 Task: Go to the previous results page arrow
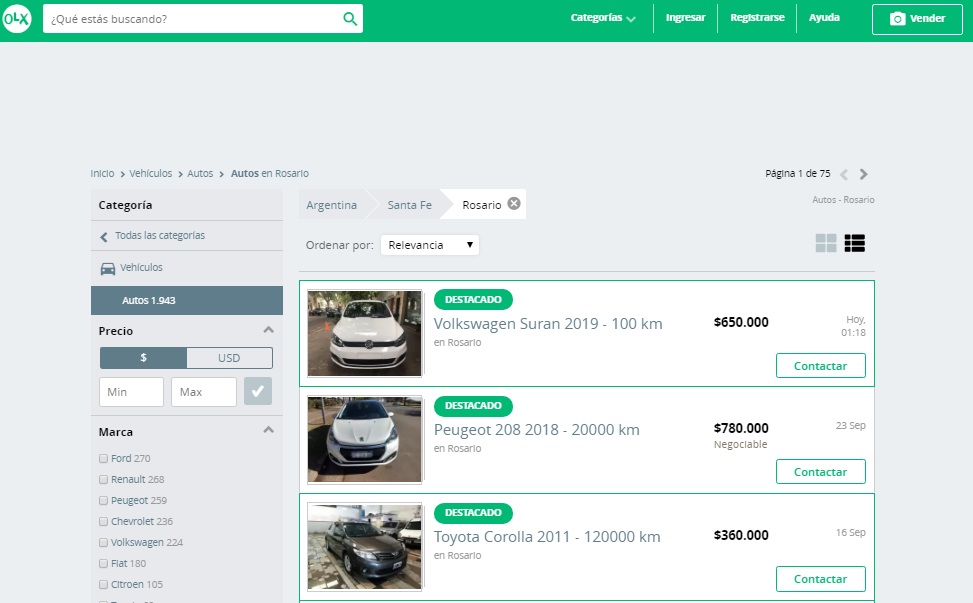click(x=844, y=174)
